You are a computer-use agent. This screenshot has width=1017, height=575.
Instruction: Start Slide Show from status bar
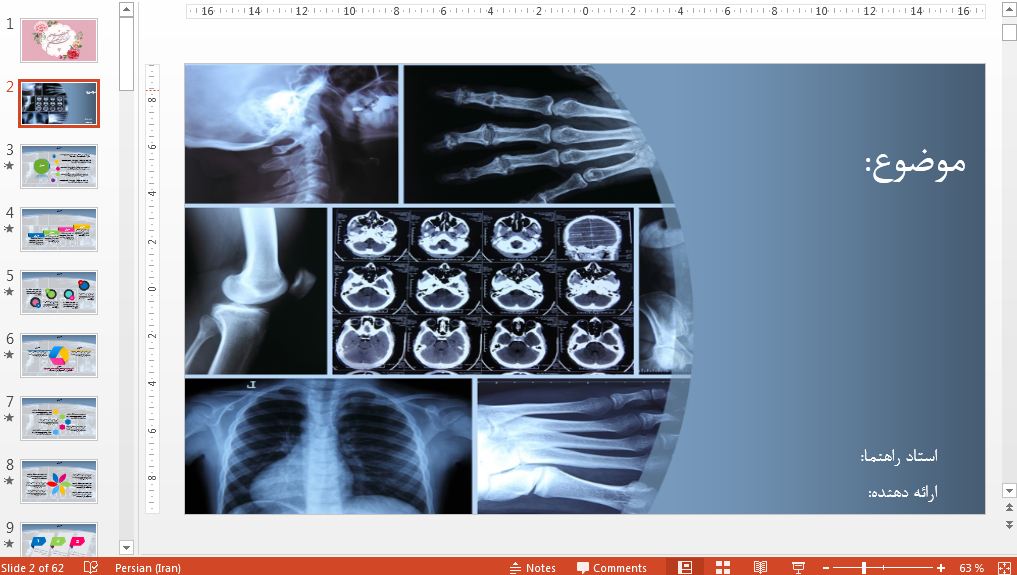(798, 567)
